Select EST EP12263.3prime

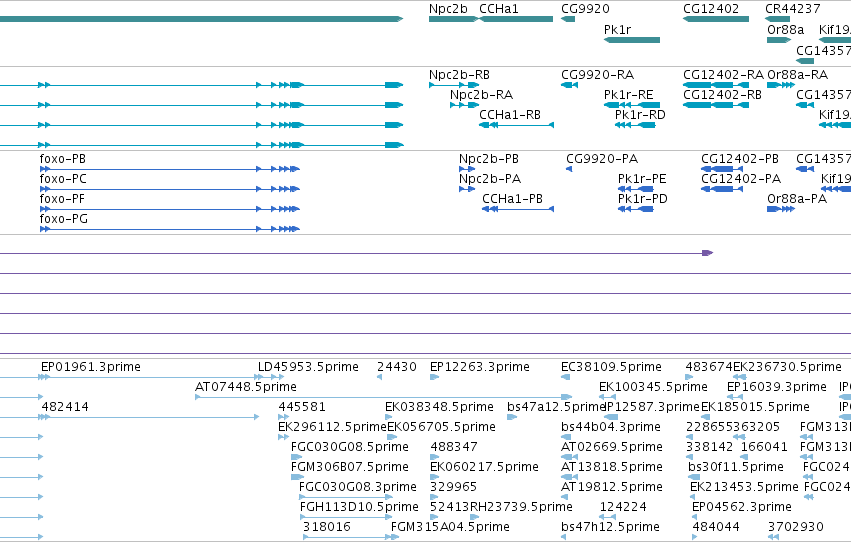click(479, 367)
